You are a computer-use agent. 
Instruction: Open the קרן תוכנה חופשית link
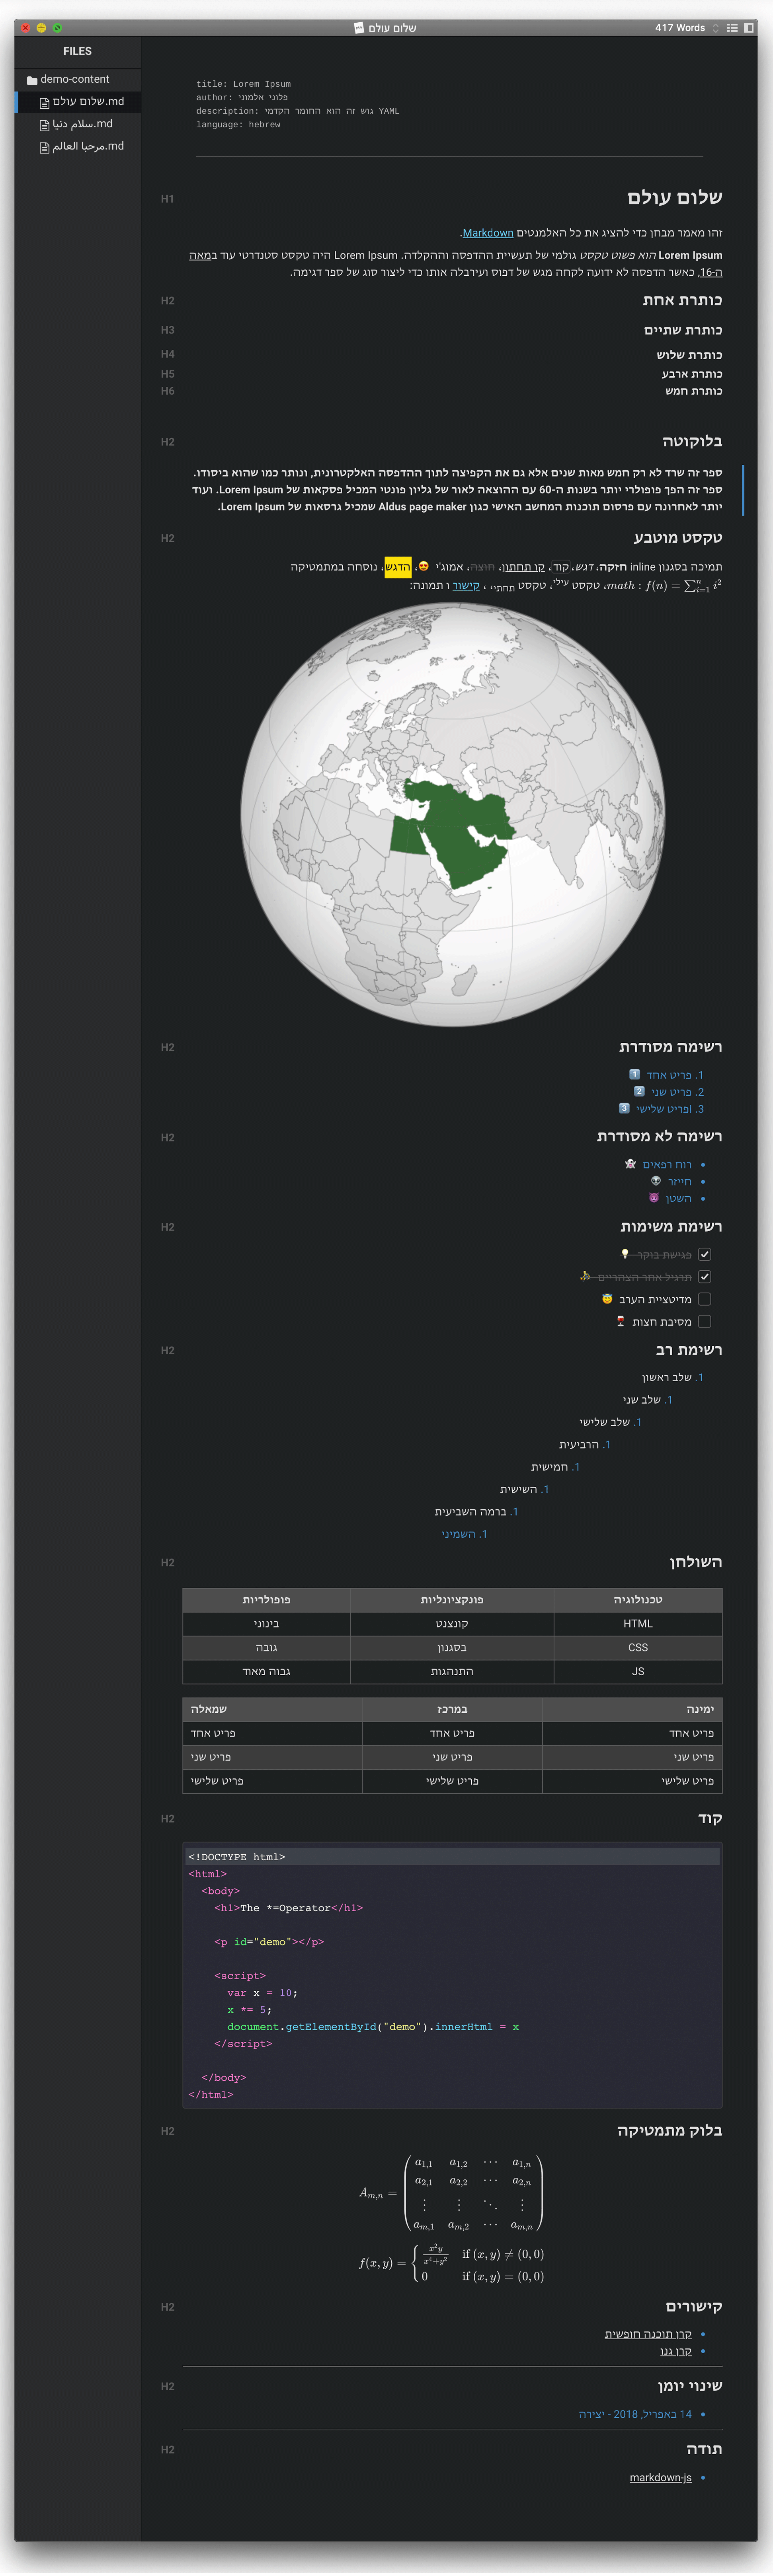point(648,2334)
